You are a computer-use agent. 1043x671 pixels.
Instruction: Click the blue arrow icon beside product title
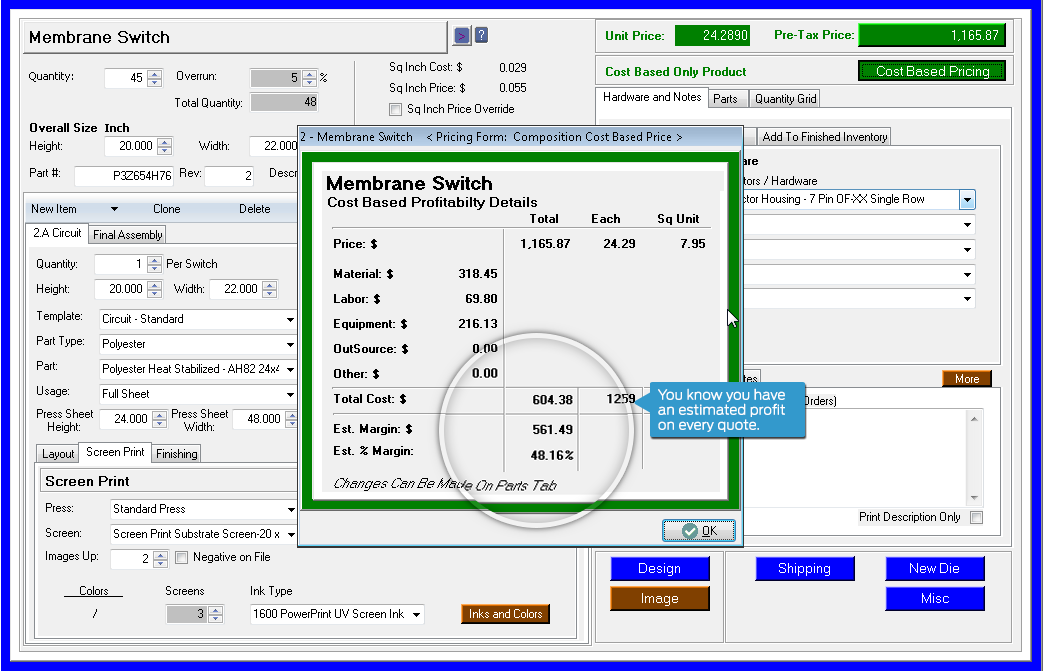tap(461, 36)
